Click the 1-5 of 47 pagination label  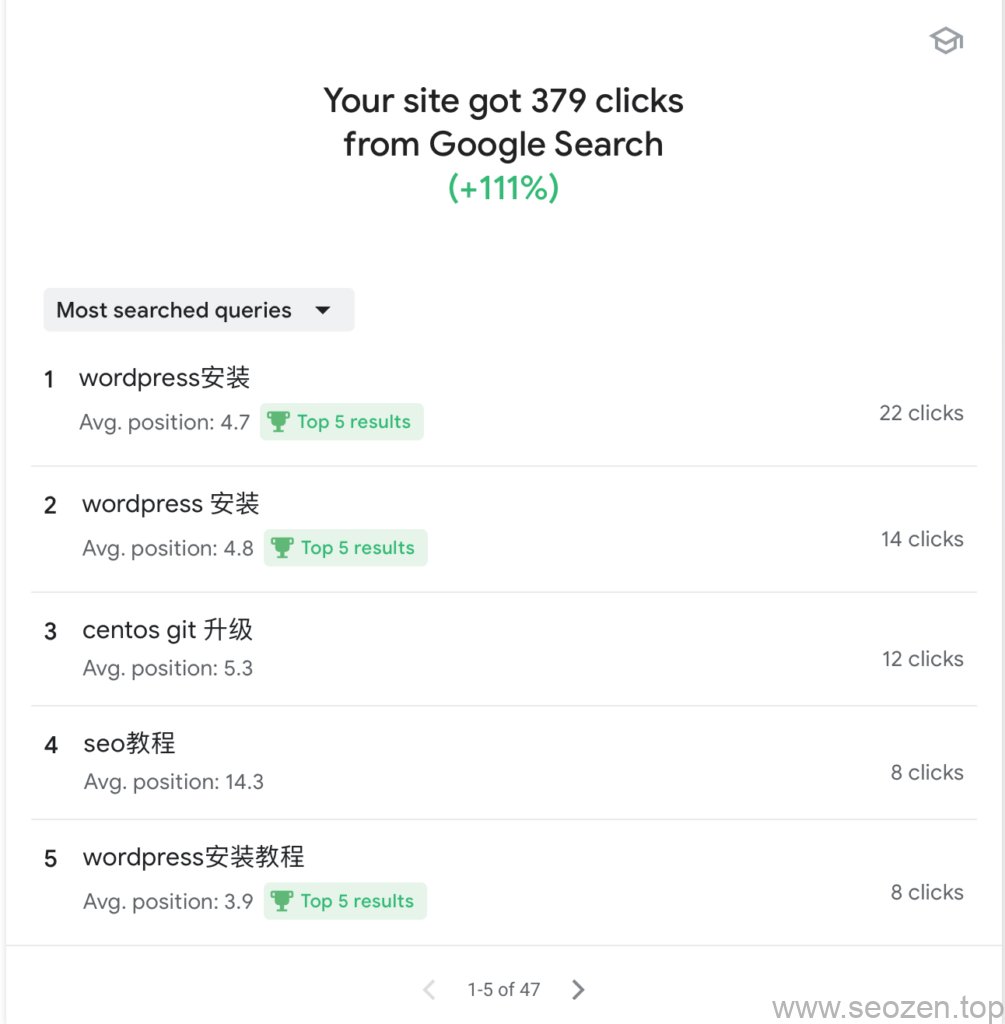503,990
